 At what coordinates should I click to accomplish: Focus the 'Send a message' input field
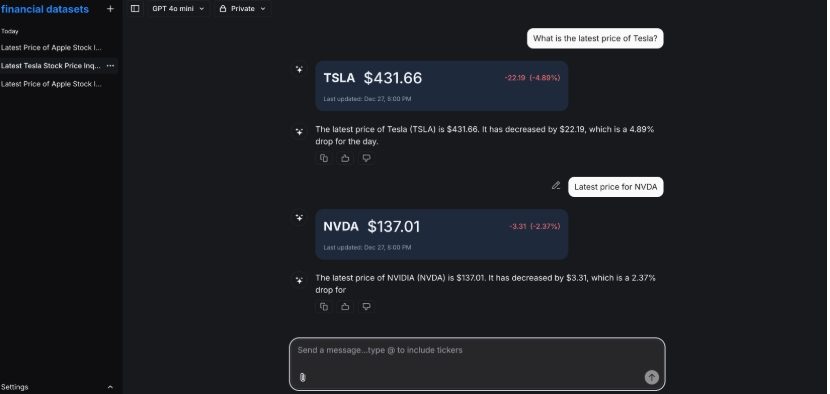476,356
